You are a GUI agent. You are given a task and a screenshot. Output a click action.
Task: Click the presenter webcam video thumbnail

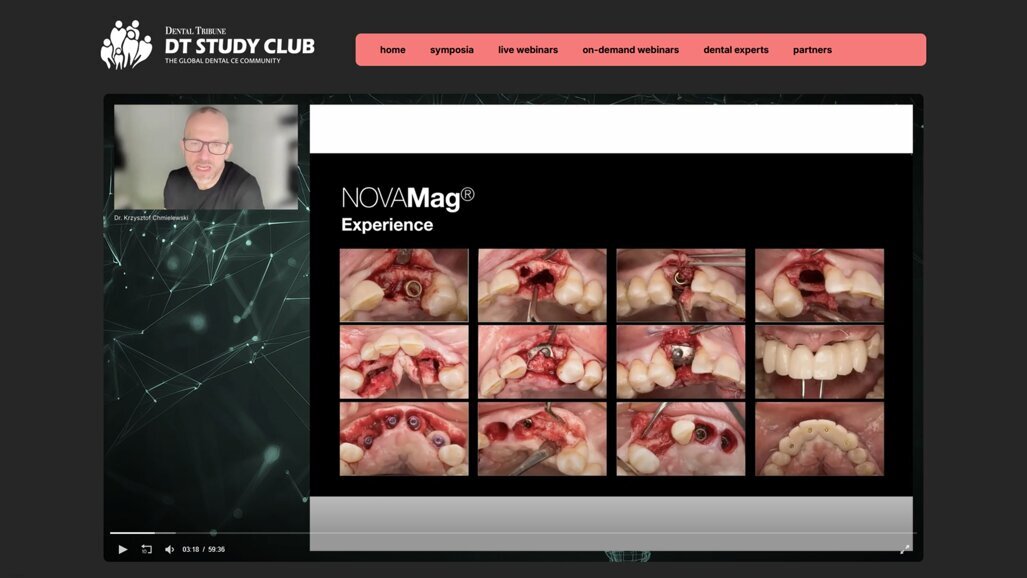[206, 157]
